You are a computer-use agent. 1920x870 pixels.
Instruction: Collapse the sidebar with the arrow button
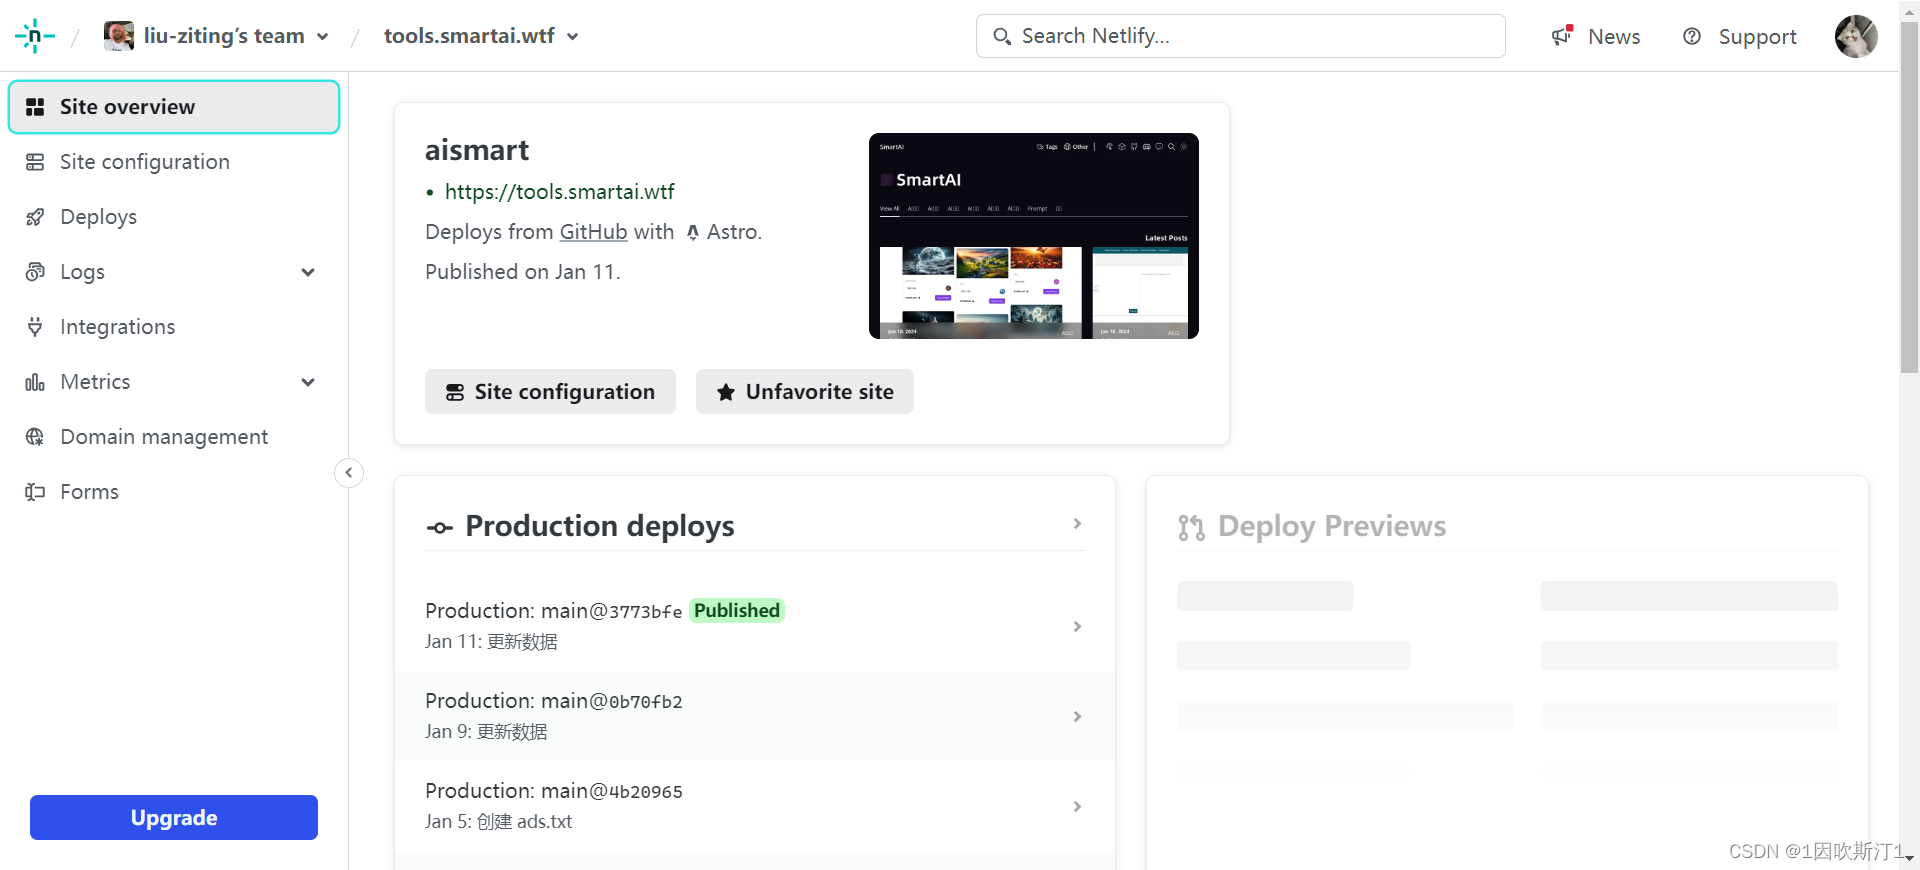click(x=349, y=473)
